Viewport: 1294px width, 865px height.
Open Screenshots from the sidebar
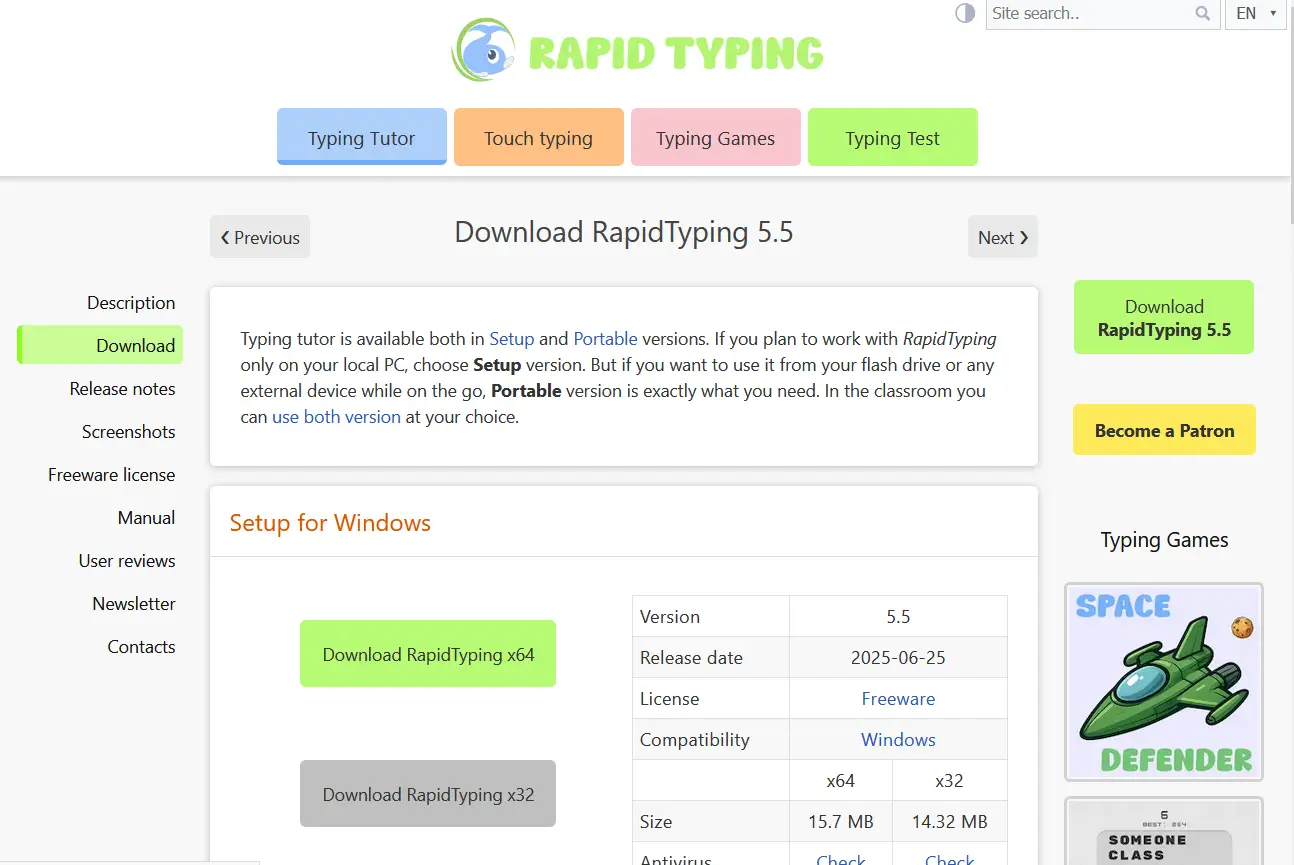[x=129, y=432]
